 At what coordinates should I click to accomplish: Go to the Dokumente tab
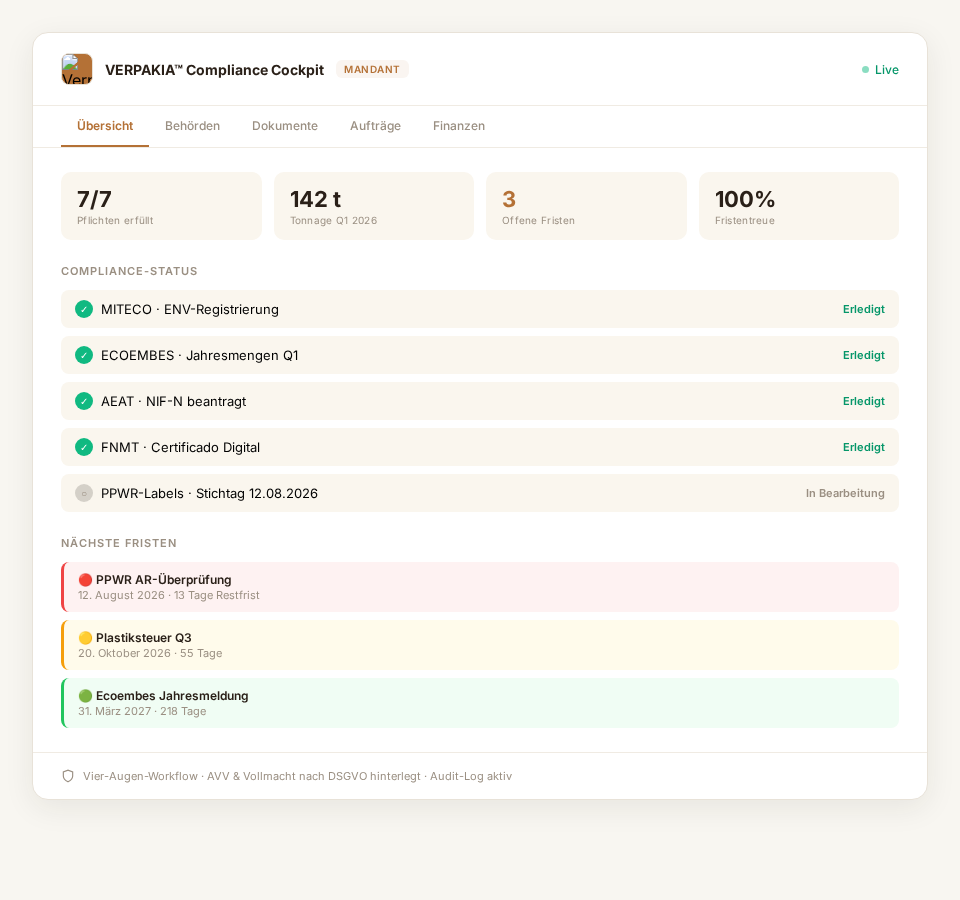pos(285,126)
